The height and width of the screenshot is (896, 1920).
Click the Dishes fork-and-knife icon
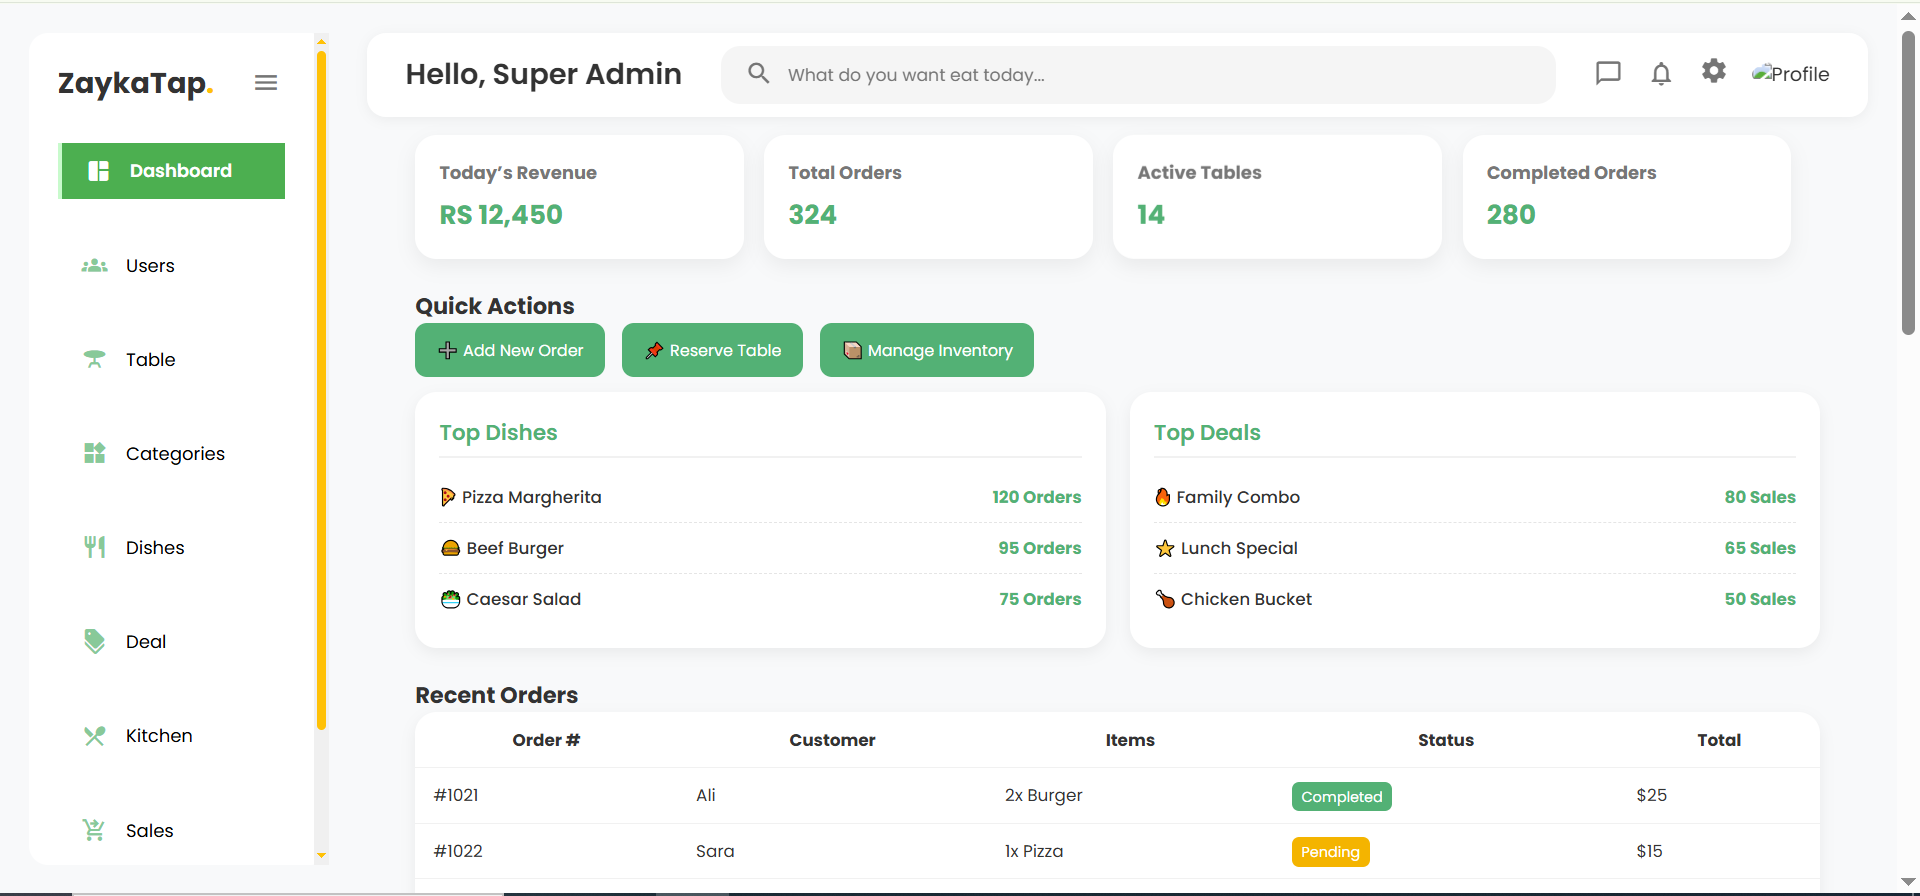(95, 547)
